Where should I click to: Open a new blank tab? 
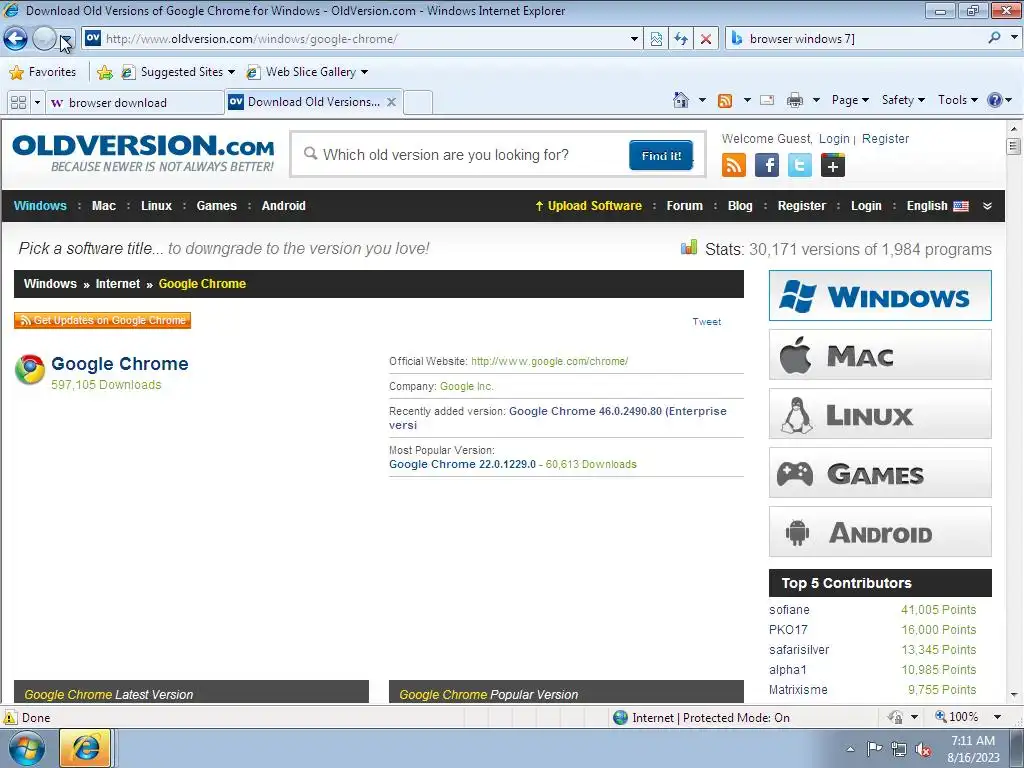pos(418,103)
